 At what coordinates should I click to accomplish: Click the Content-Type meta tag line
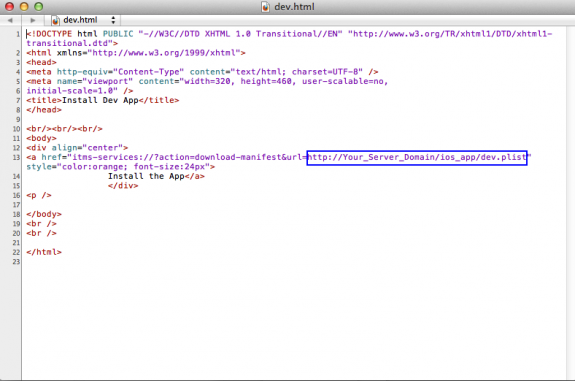[202, 72]
